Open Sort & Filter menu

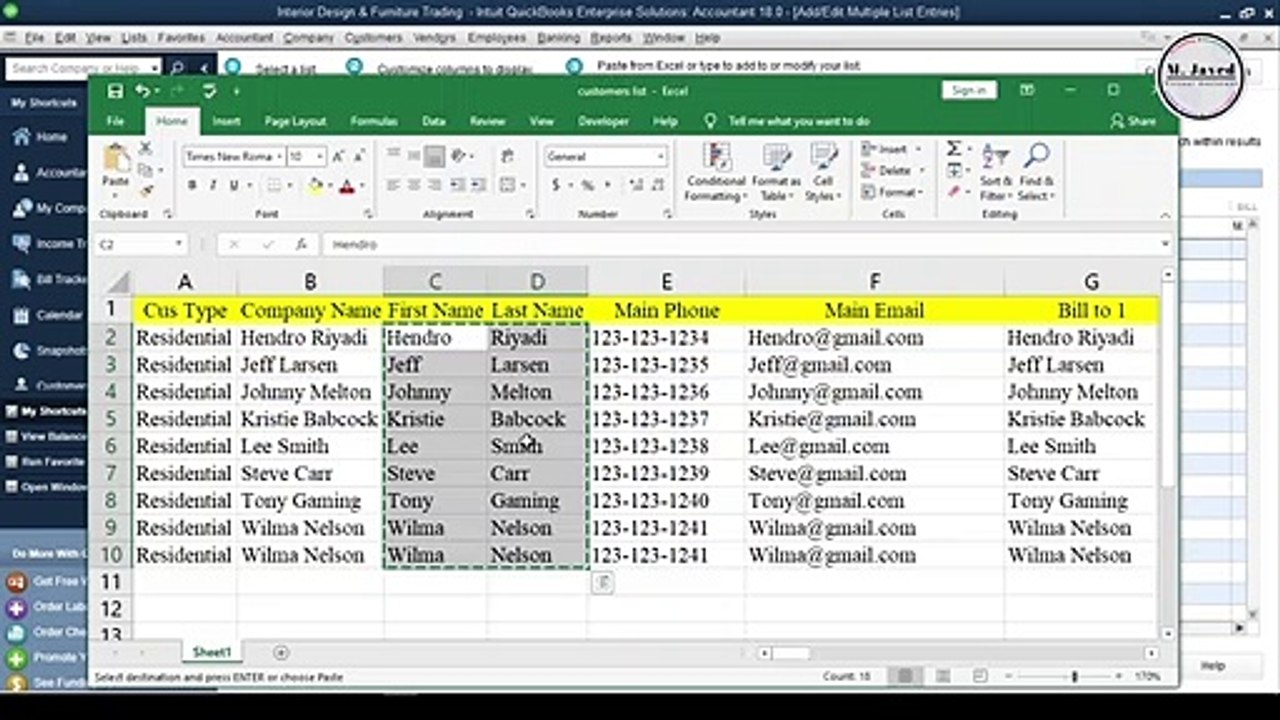pos(996,171)
